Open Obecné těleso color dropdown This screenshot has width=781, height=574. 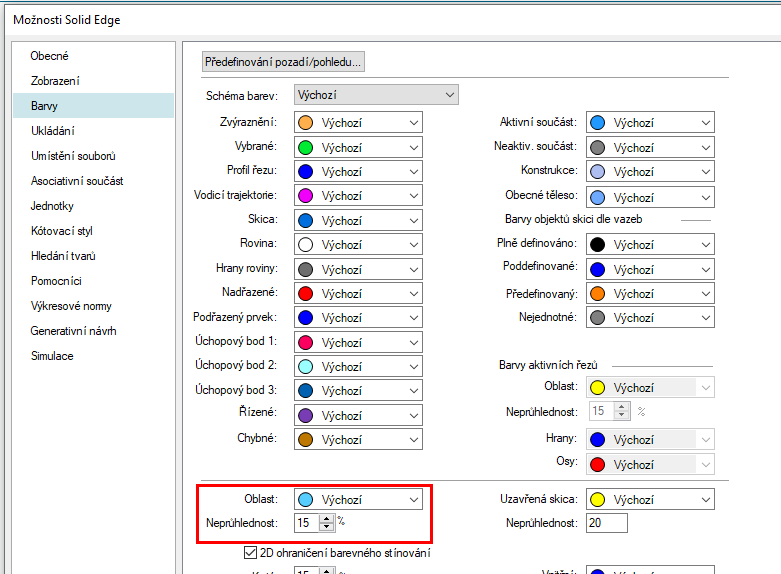point(650,197)
